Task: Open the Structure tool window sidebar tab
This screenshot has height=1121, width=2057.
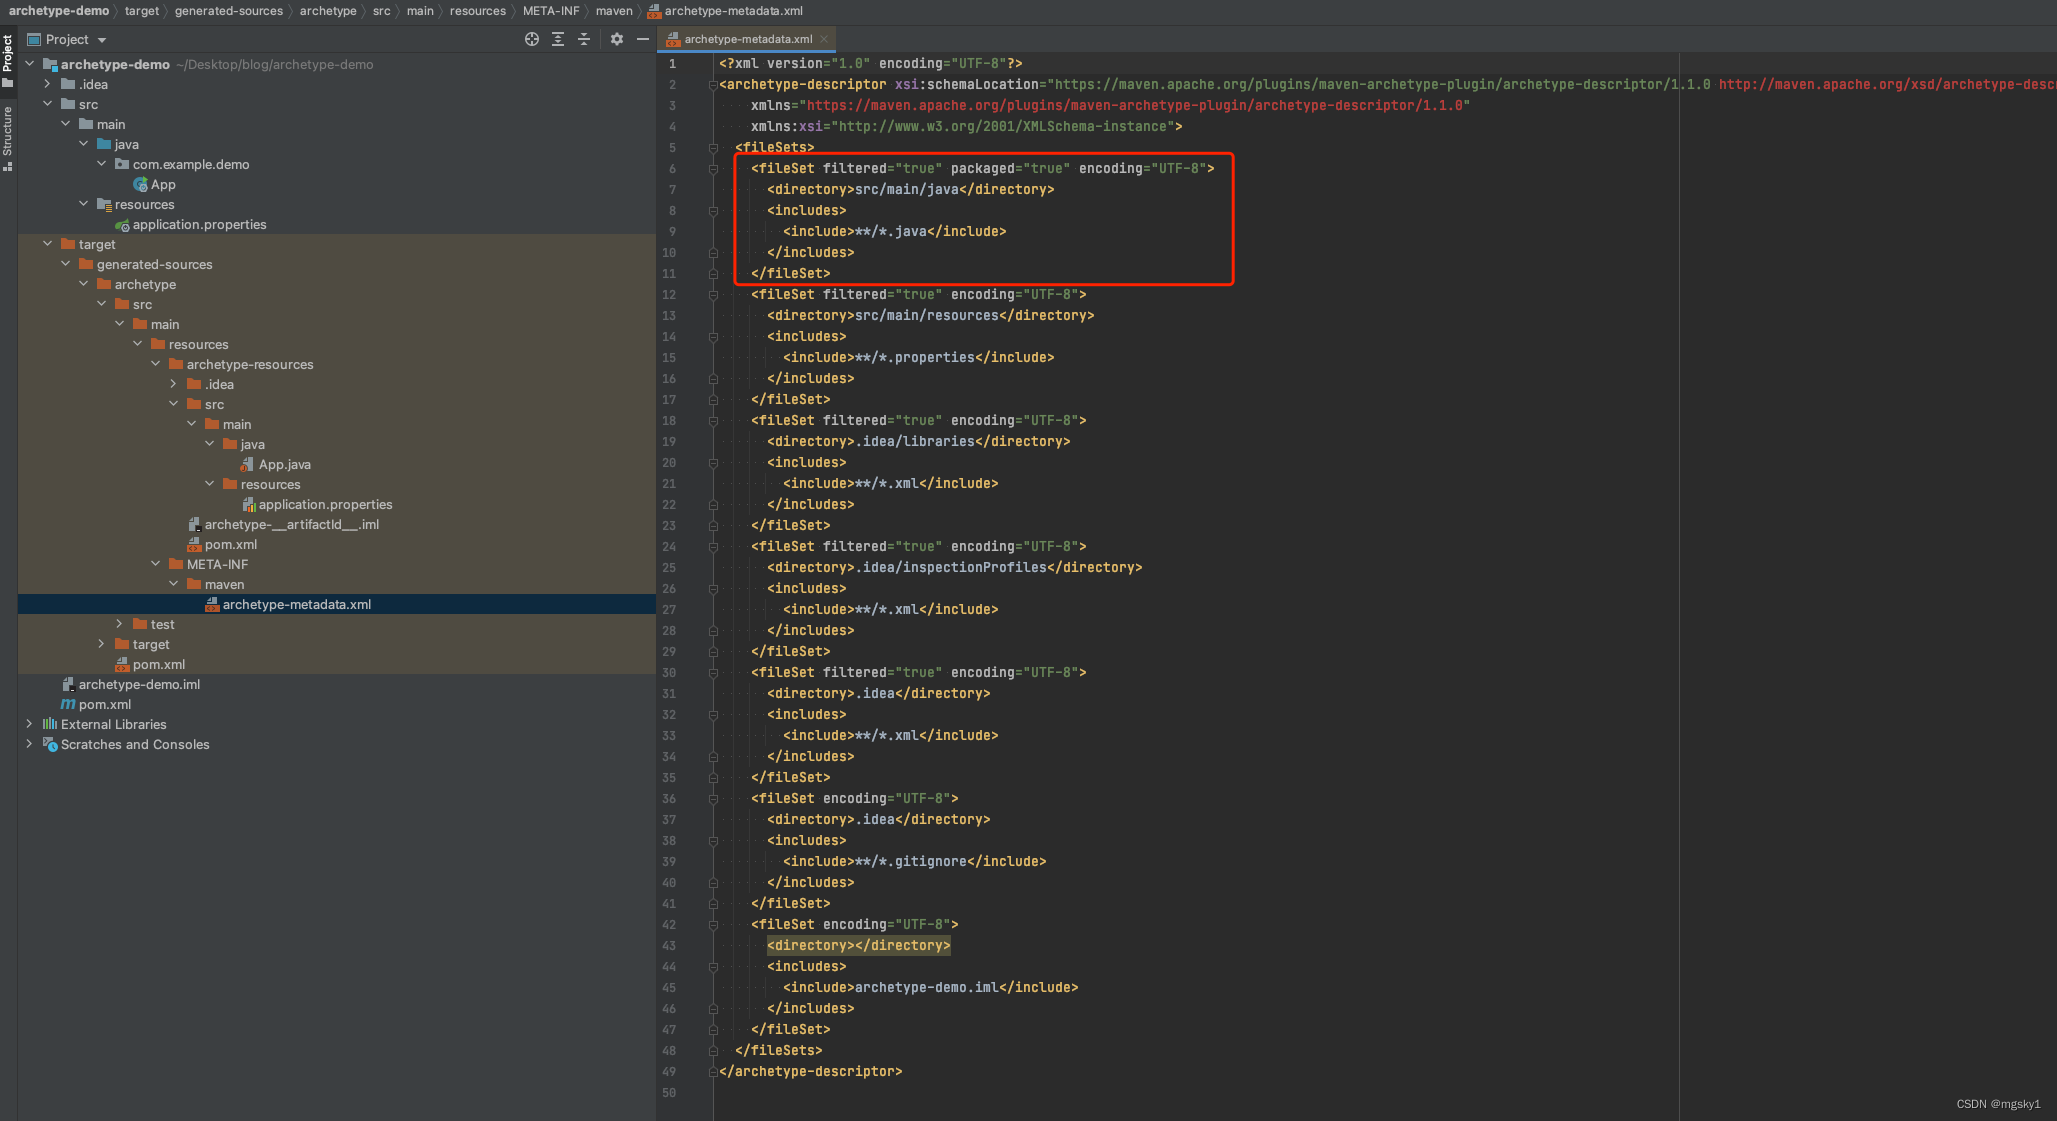Action: [8, 135]
